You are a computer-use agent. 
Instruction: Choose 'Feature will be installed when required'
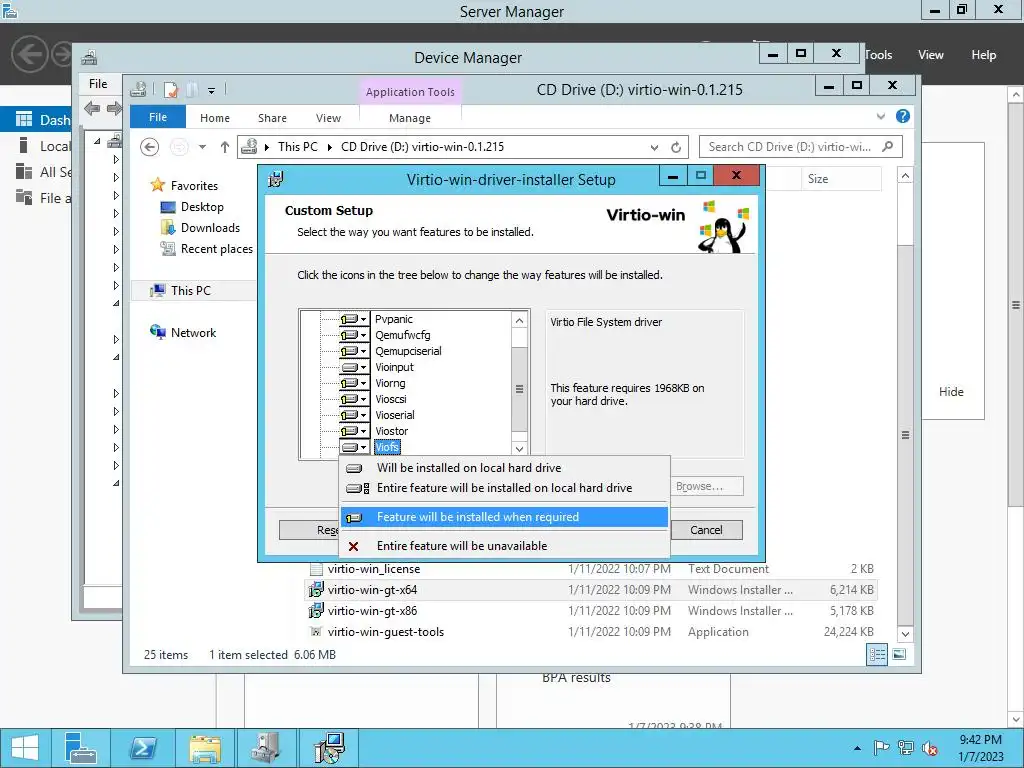504,517
